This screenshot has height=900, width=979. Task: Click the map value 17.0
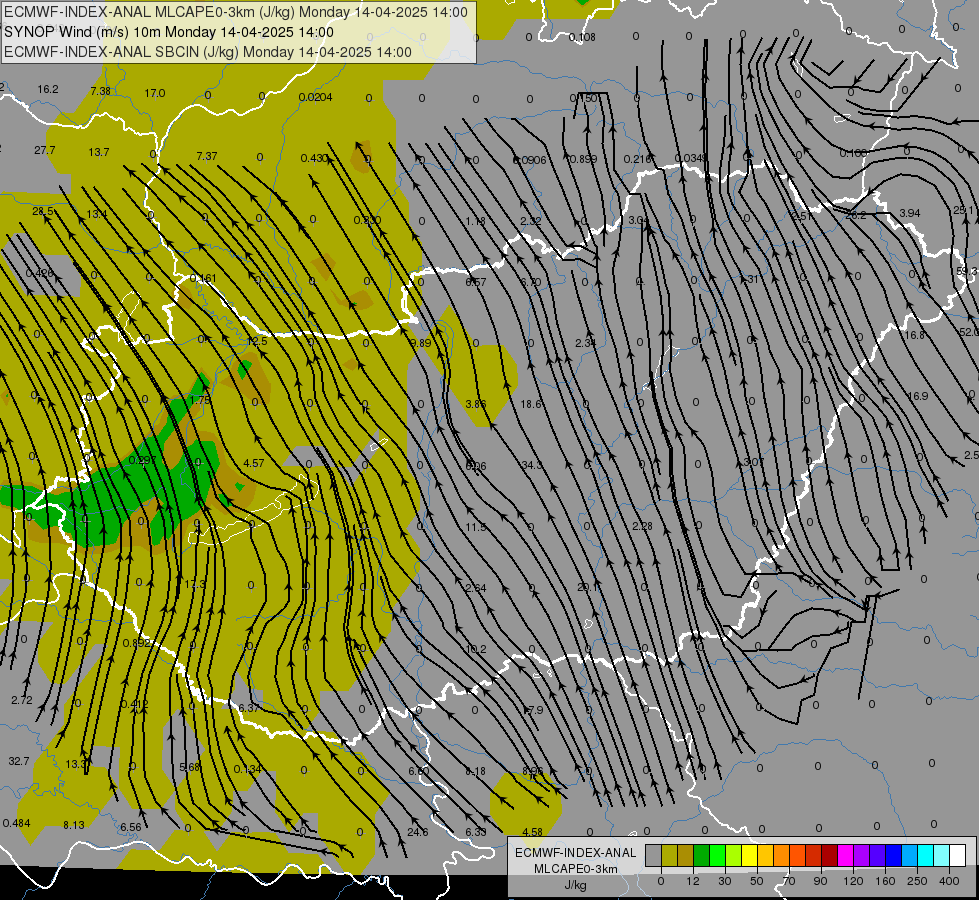coord(155,93)
